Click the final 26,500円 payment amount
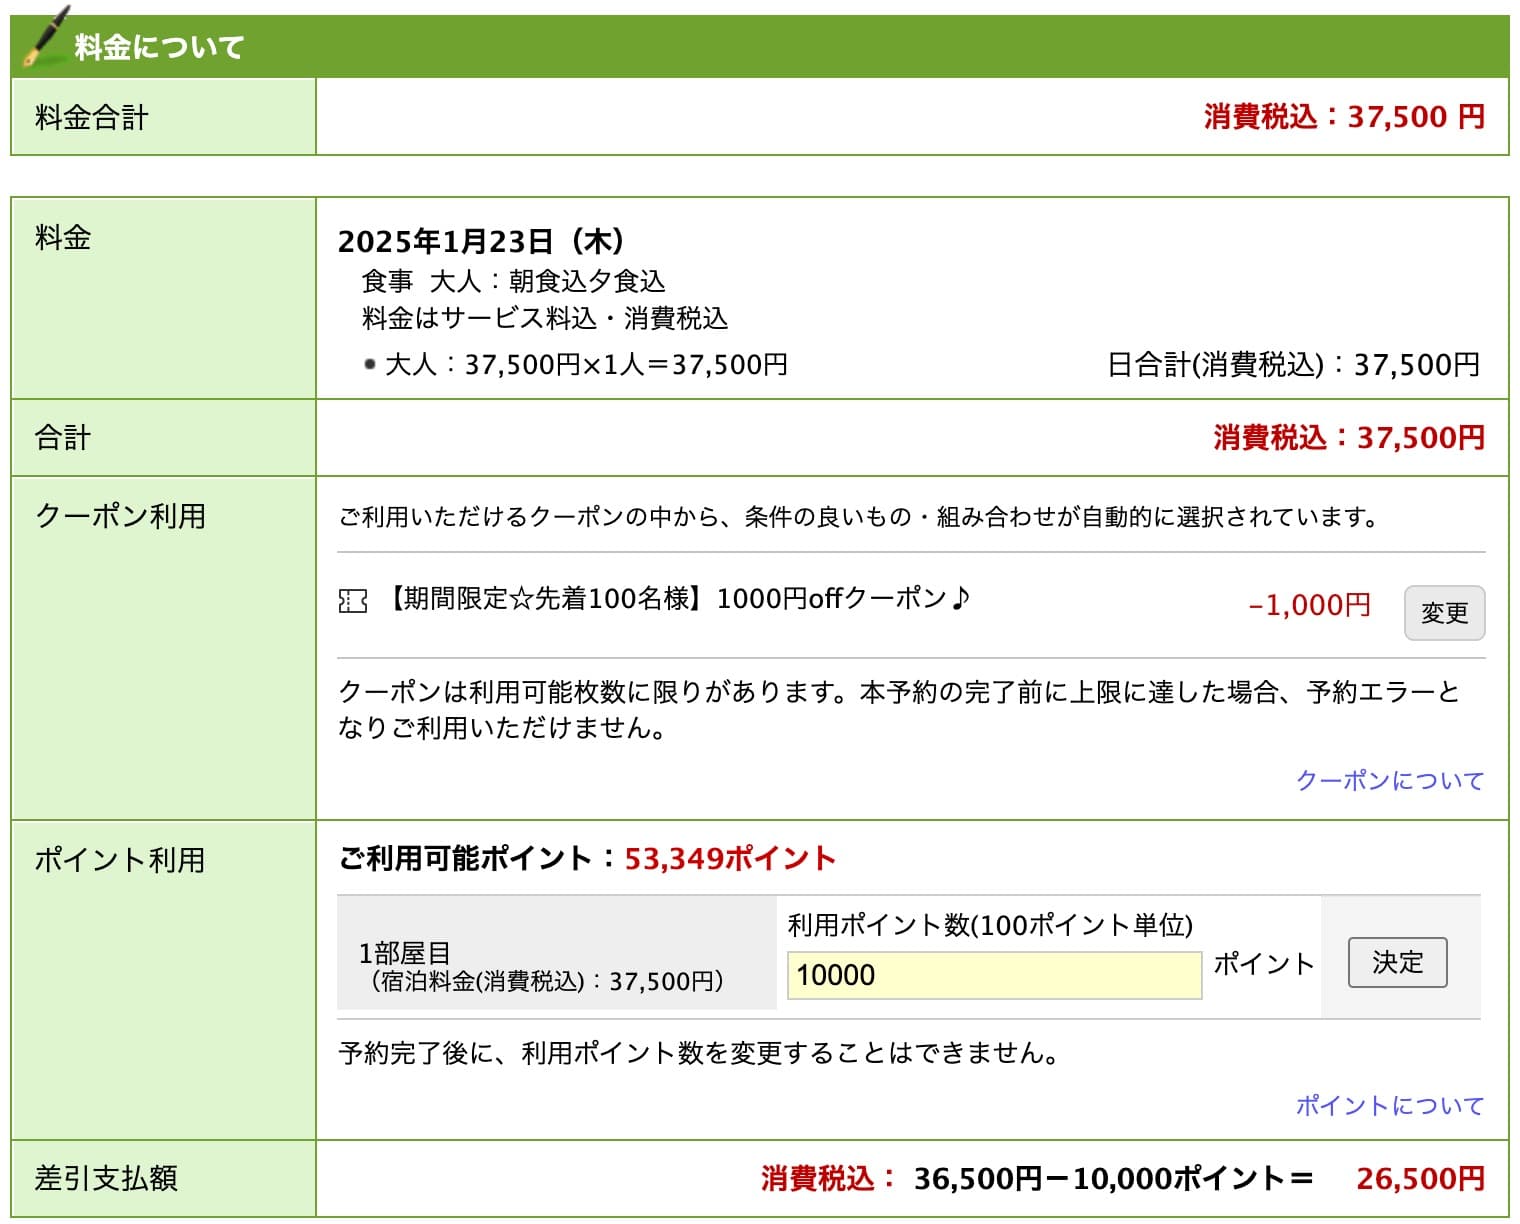Image resolution: width=1520 pixels, height=1224 pixels. click(1420, 1178)
